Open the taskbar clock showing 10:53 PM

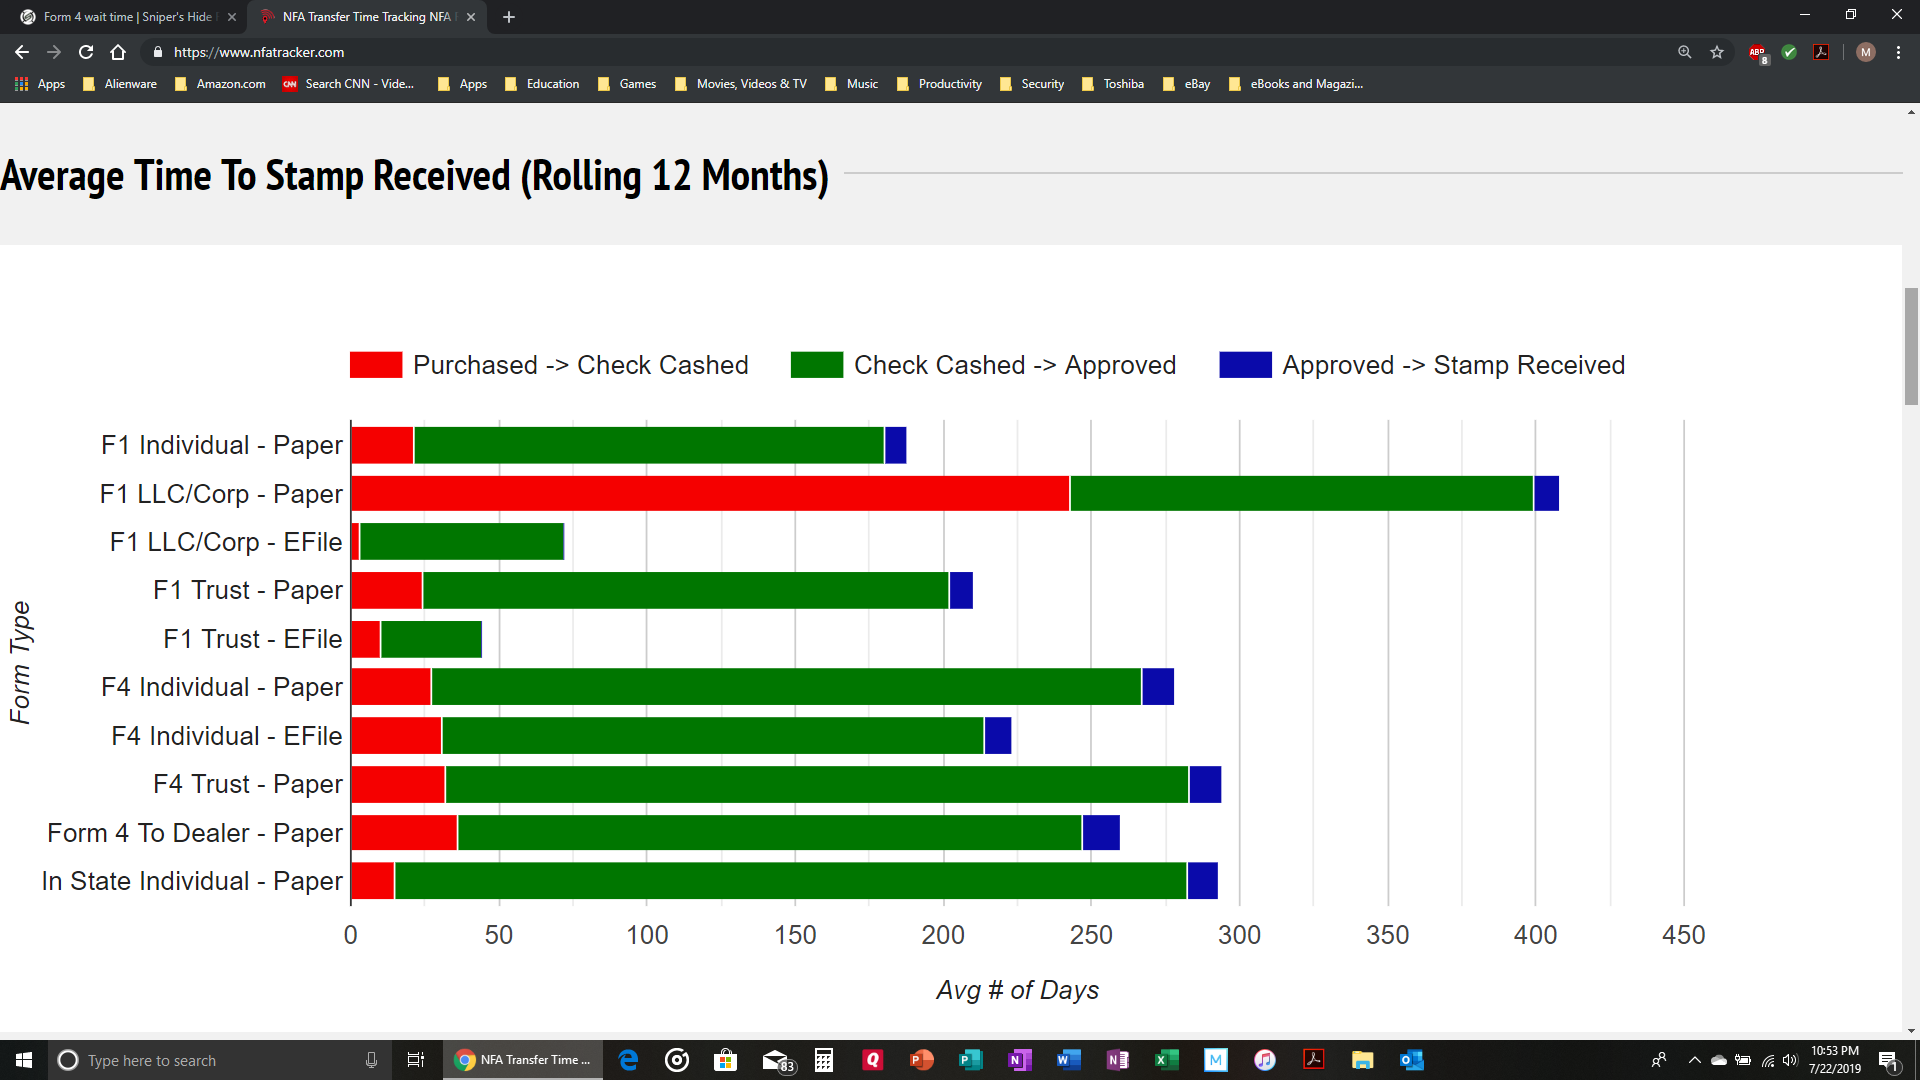[x=1834, y=1060]
